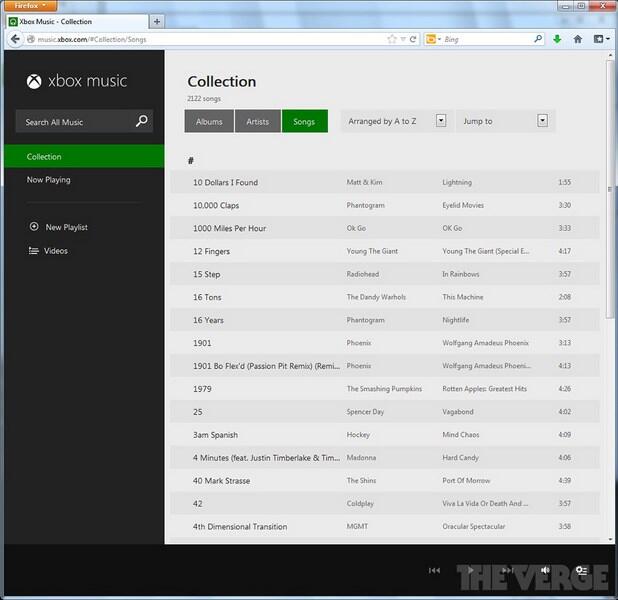The height and width of the screenshot is (600, 618).
Task: Click album Hard Candy
Action: click(x=460, y=458)
